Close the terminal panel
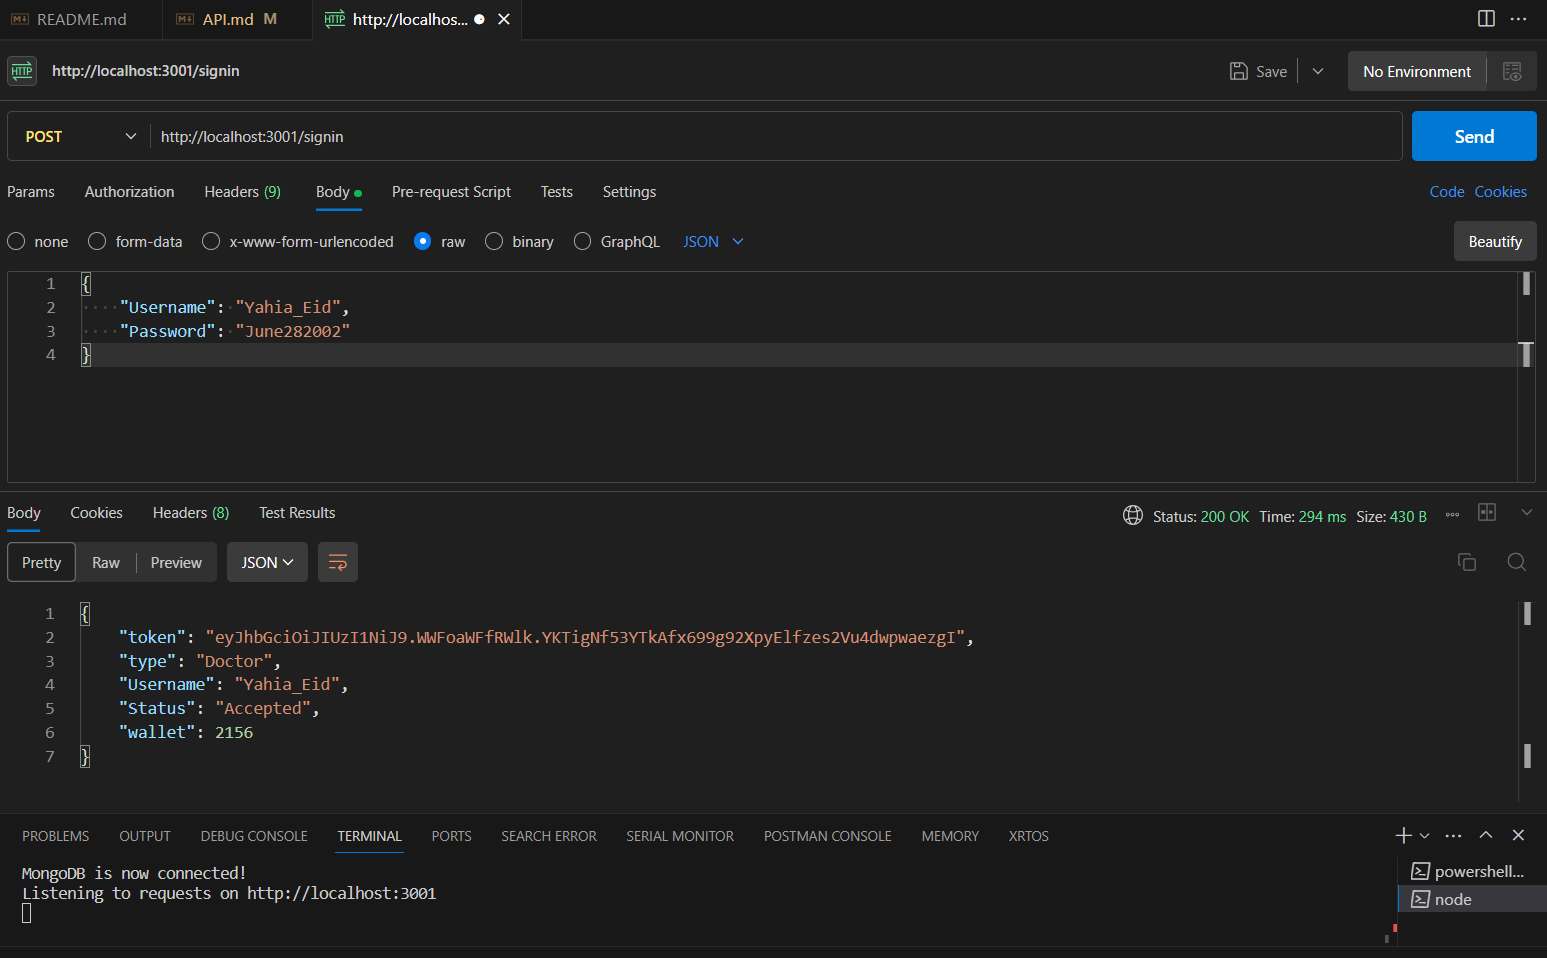The image size is (1547, 958). click(1518, 835)
